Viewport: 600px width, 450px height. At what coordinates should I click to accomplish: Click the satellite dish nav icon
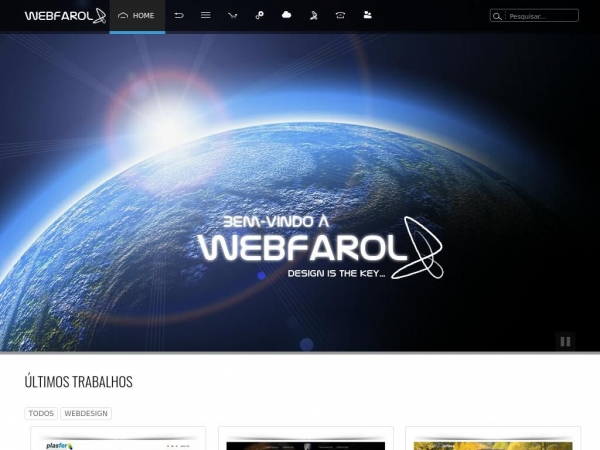coord(313,15)
